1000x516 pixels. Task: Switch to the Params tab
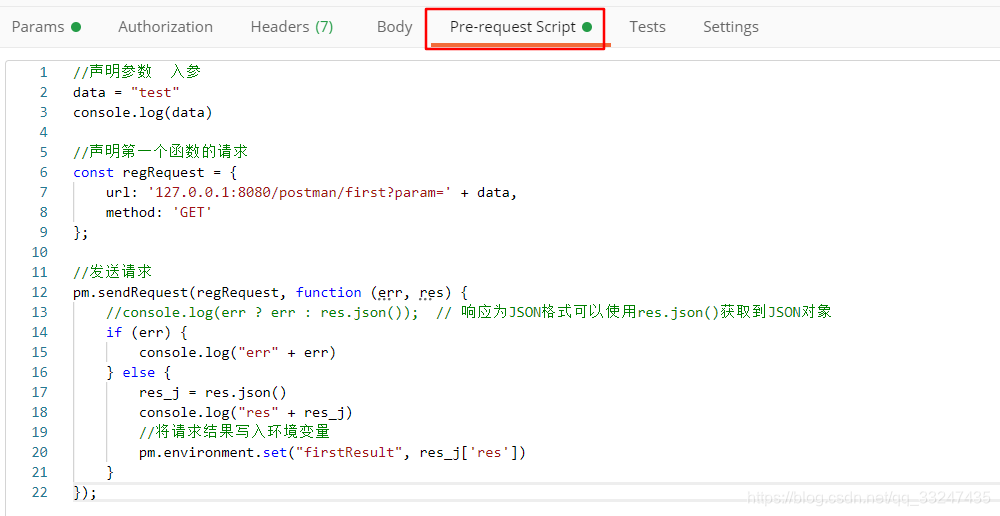click(46, 27)
